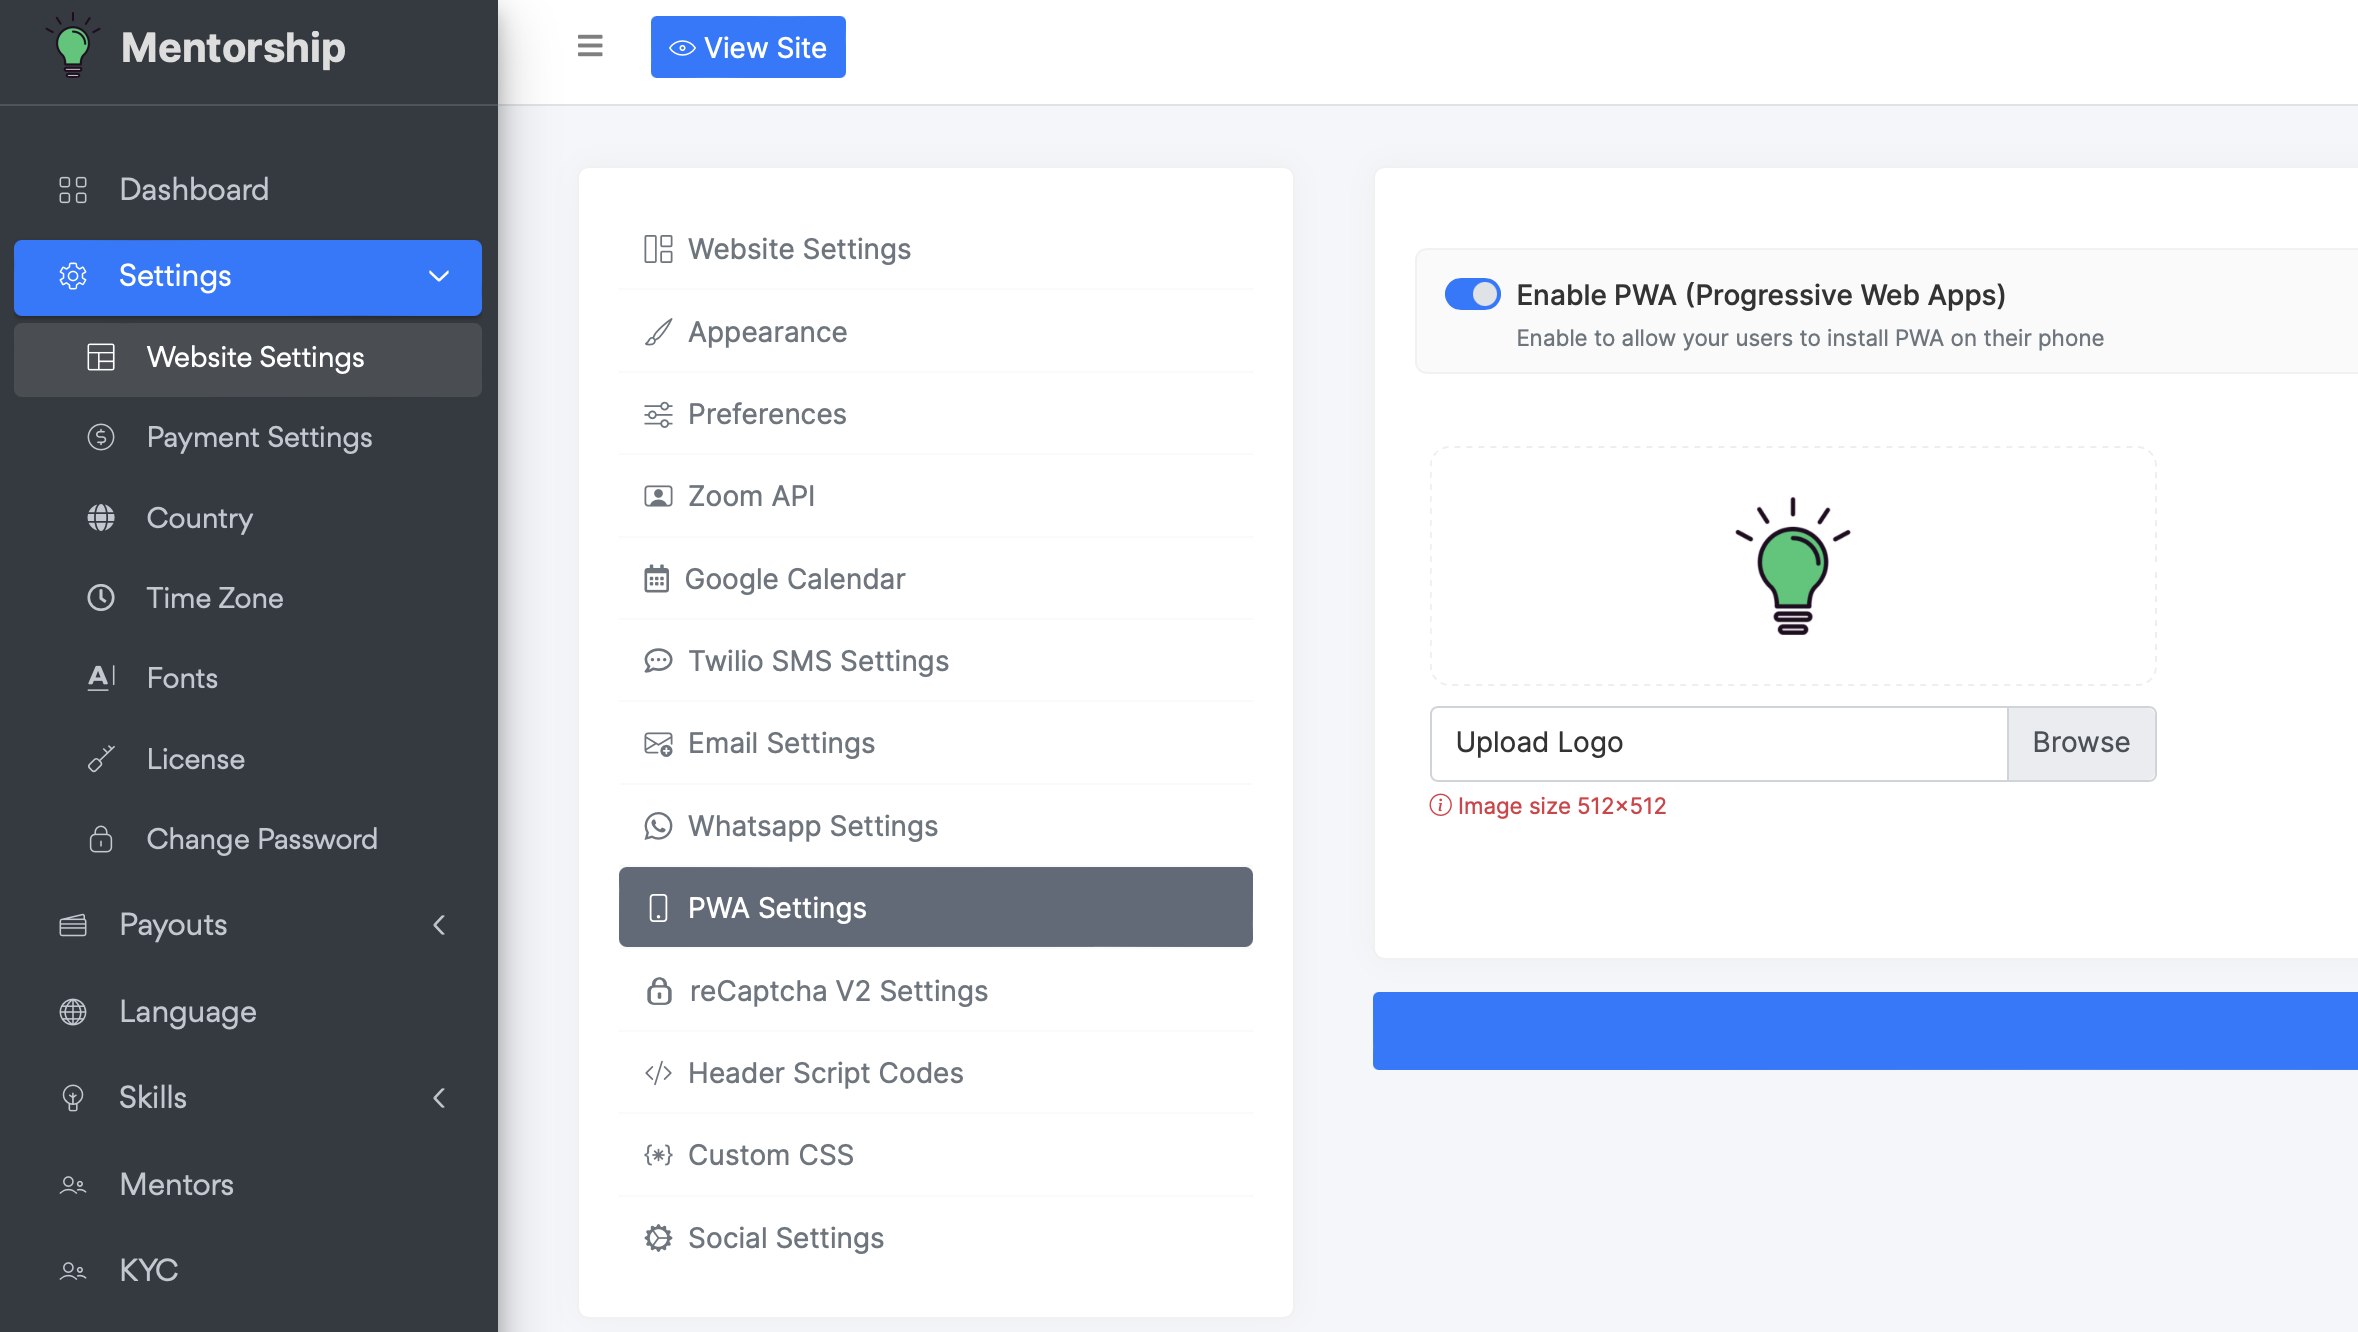Open Payment Settings in sidebar
Viewport: 2358px width, 1332px height.
[259, 437]
